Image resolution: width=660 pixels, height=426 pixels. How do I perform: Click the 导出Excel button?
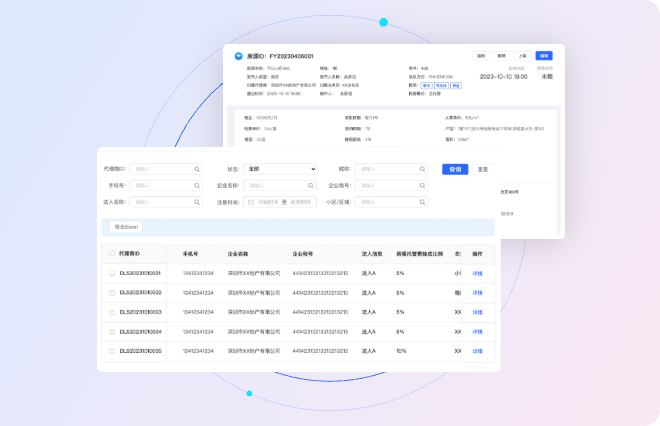tap(126, 227)
